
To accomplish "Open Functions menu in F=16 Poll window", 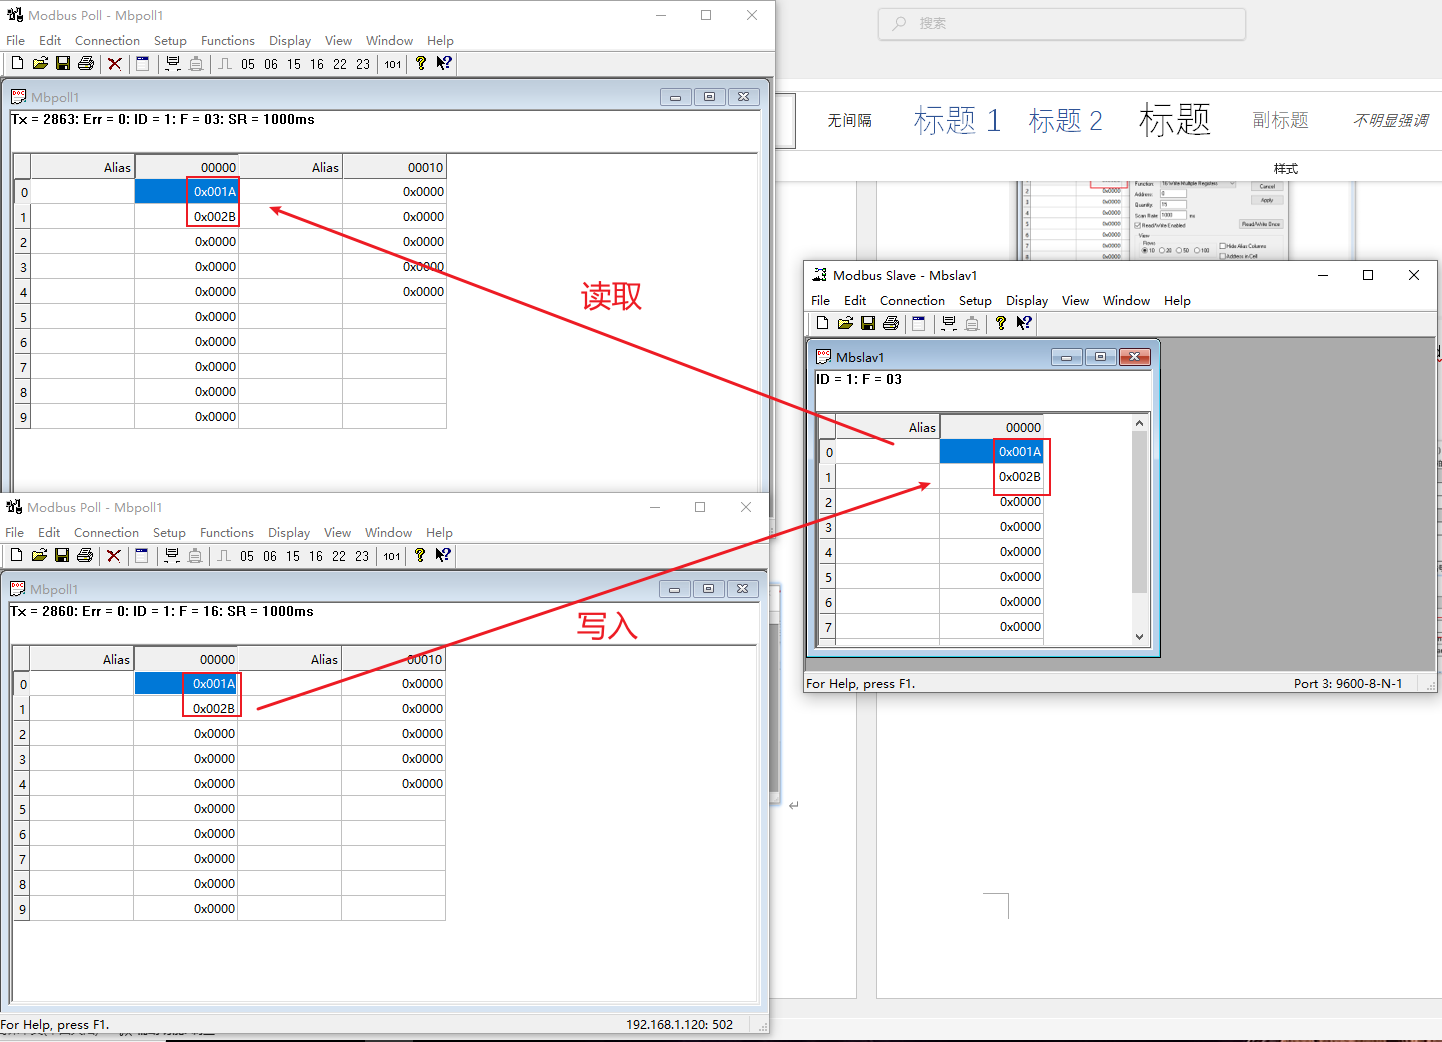I will [227, 532].
